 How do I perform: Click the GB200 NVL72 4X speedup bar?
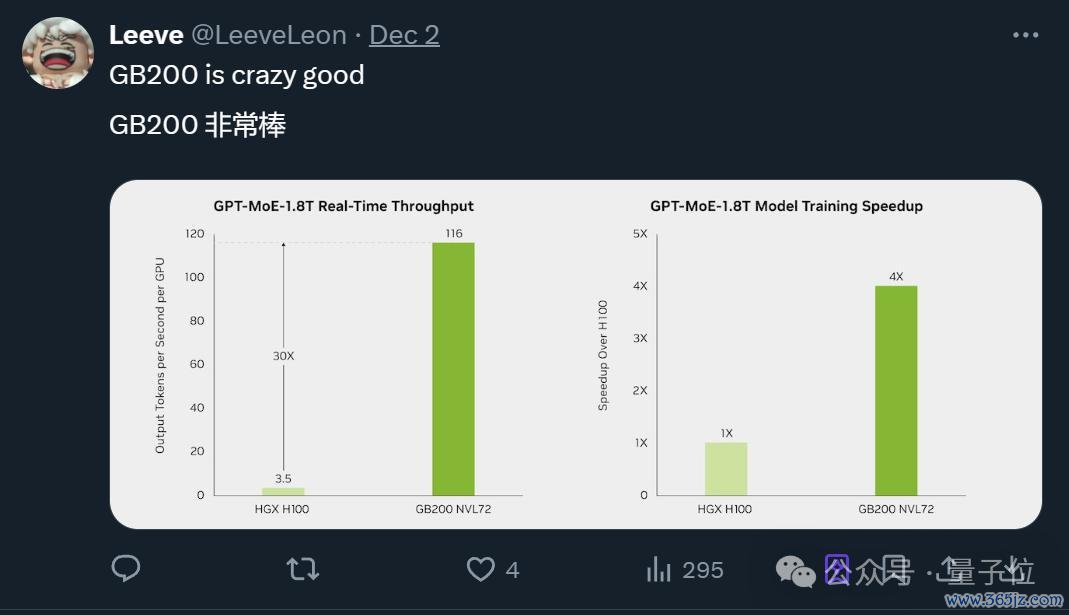[x=897, y=391]
